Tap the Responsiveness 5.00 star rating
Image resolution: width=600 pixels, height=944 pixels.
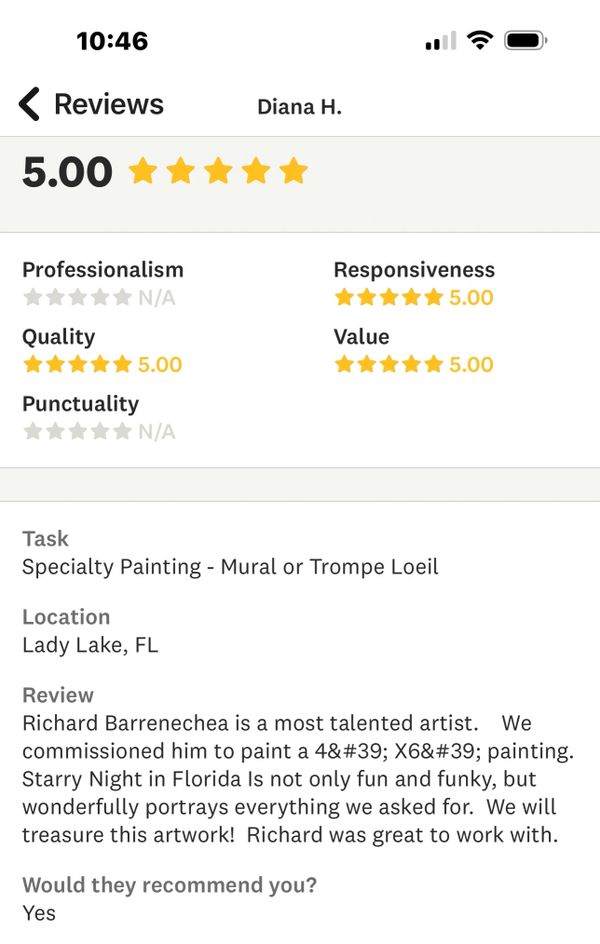pos(413,297)
